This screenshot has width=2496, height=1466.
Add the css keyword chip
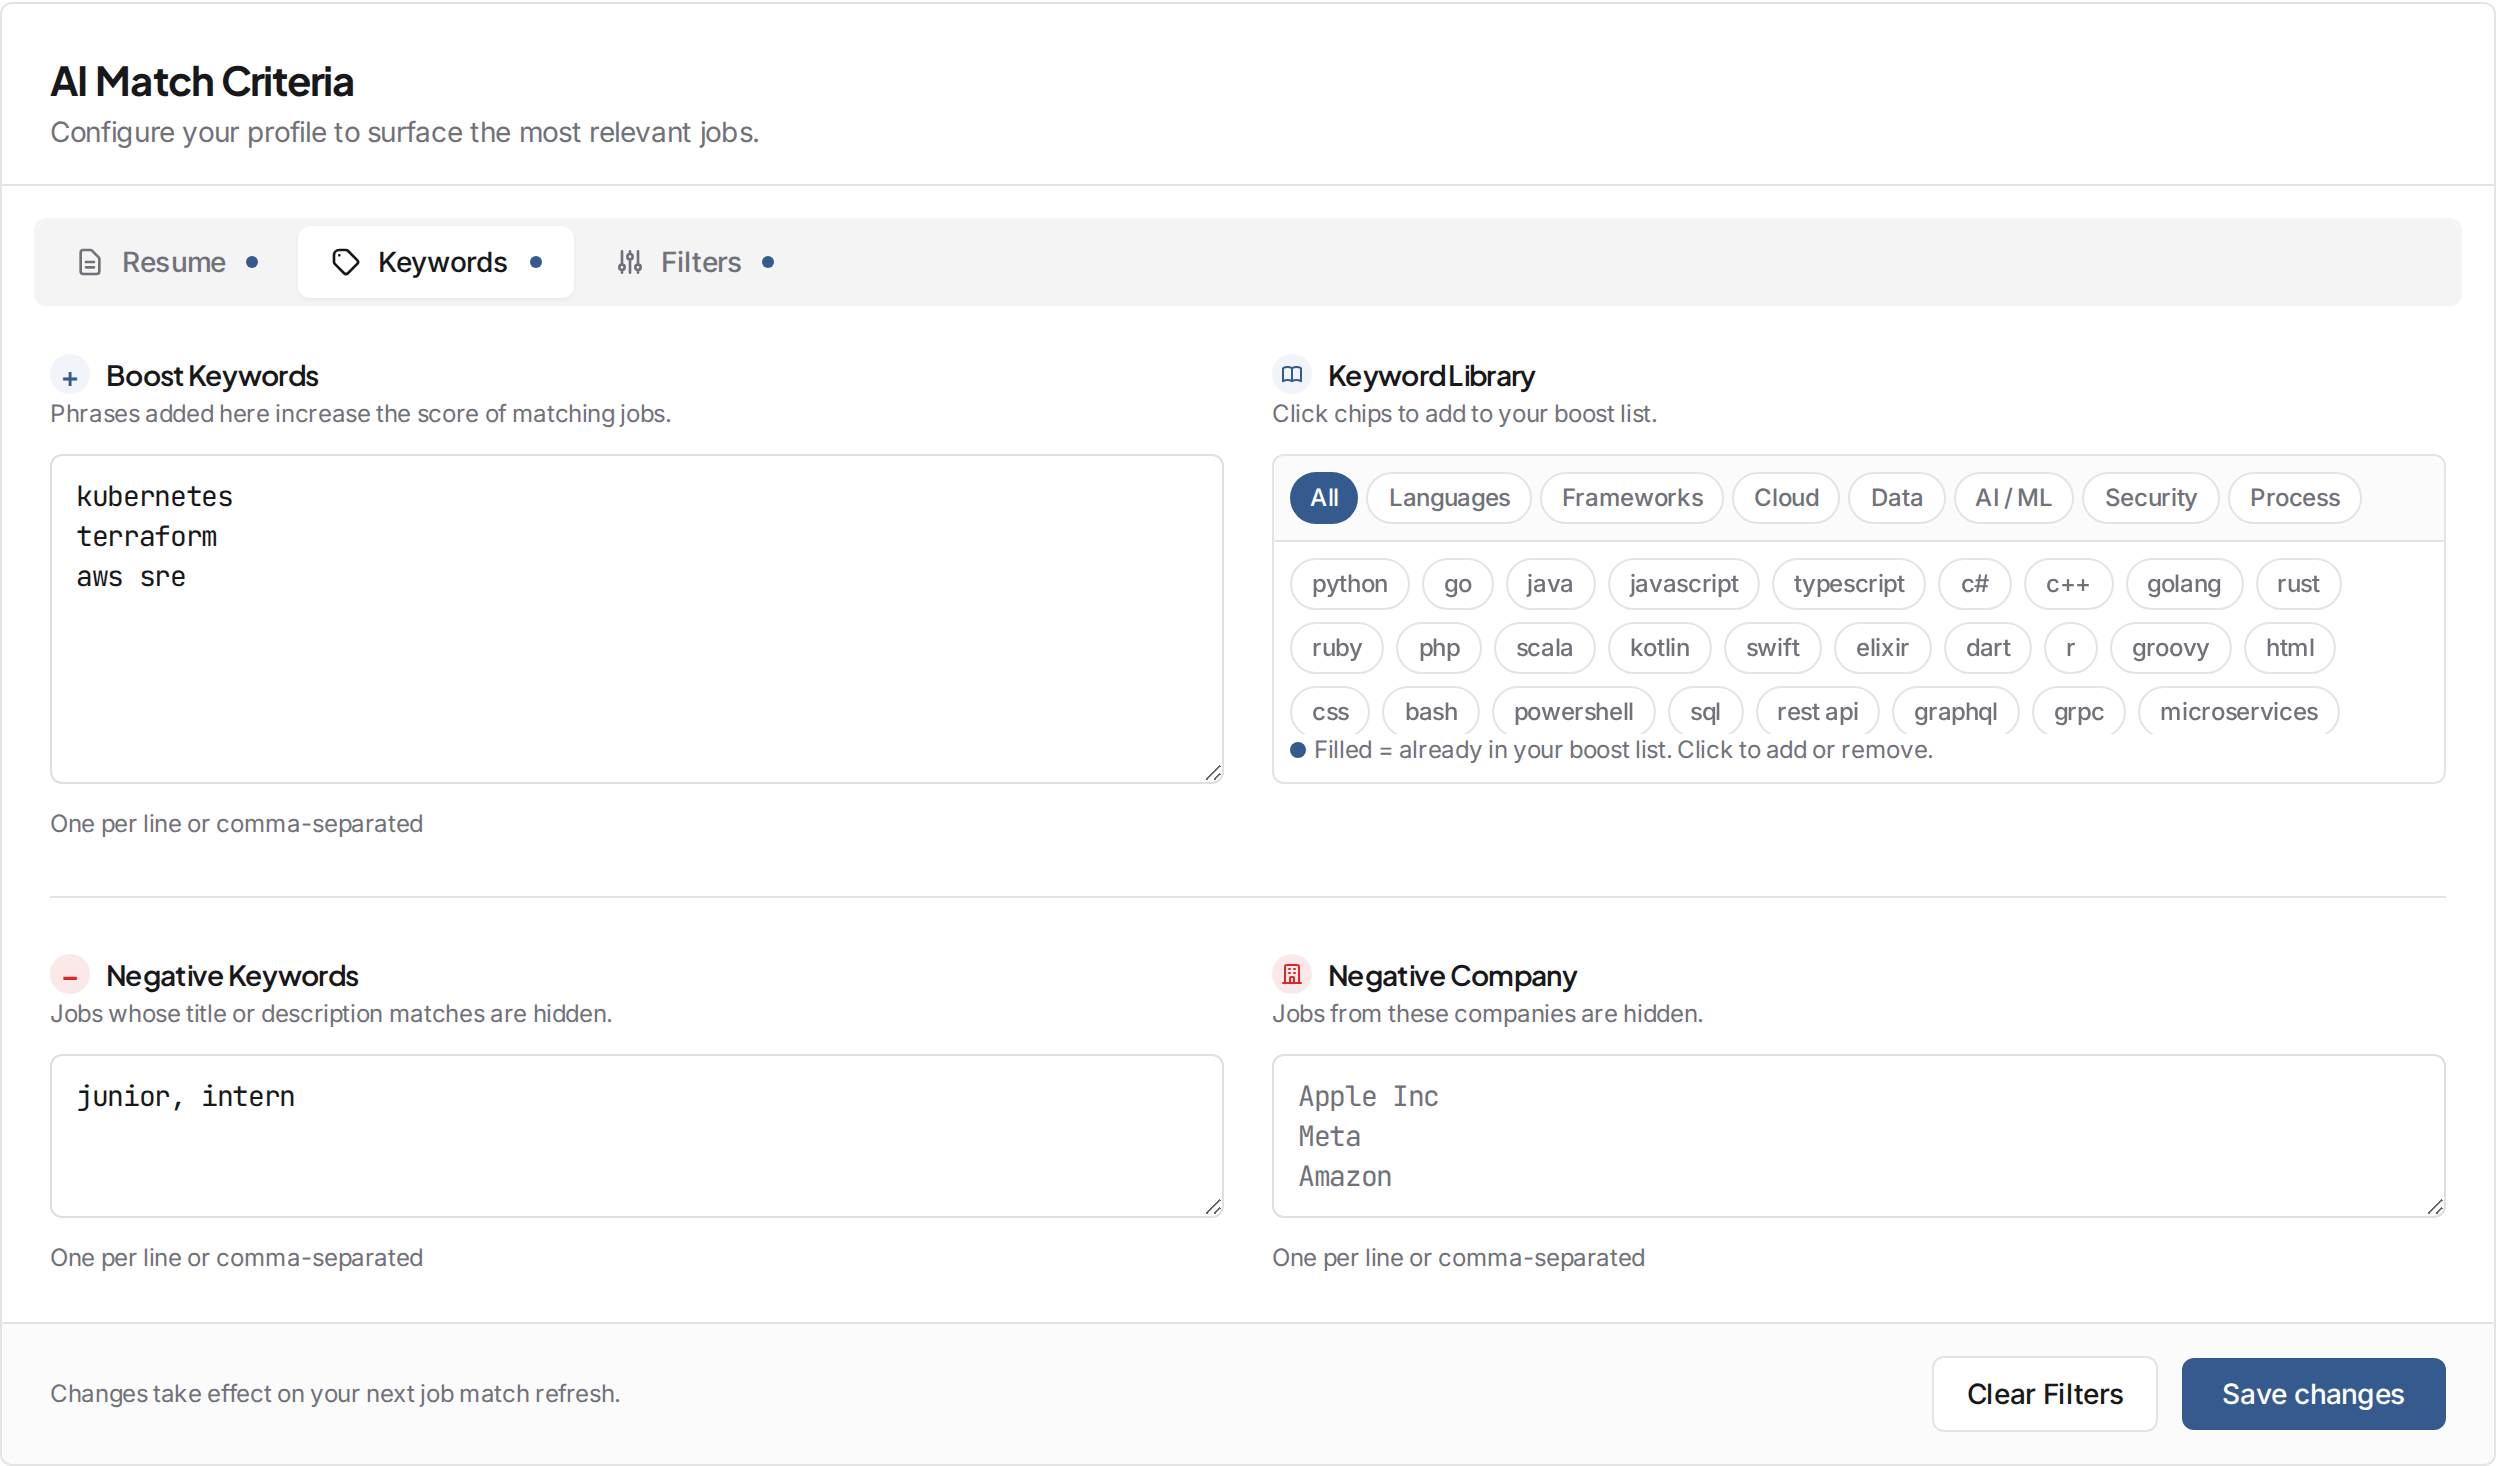[1330, 711]
